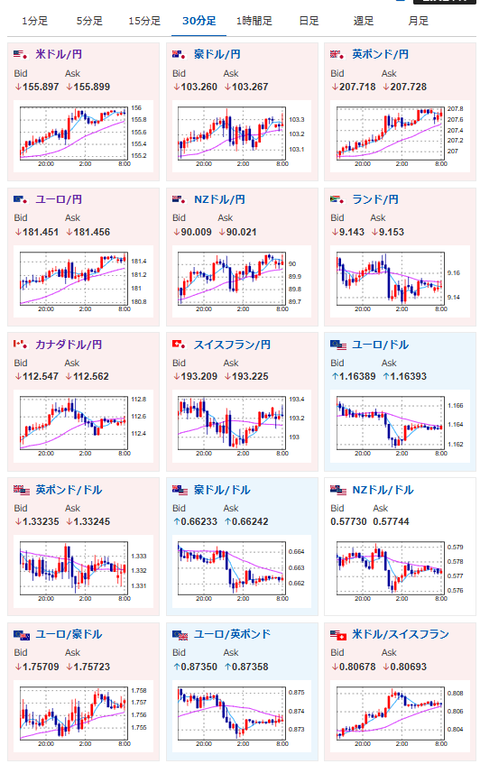Image resolution: width=480 pixels, height=764 pixels.
Task: Open the NZドル/円 pair link
Action: point(219,199)
